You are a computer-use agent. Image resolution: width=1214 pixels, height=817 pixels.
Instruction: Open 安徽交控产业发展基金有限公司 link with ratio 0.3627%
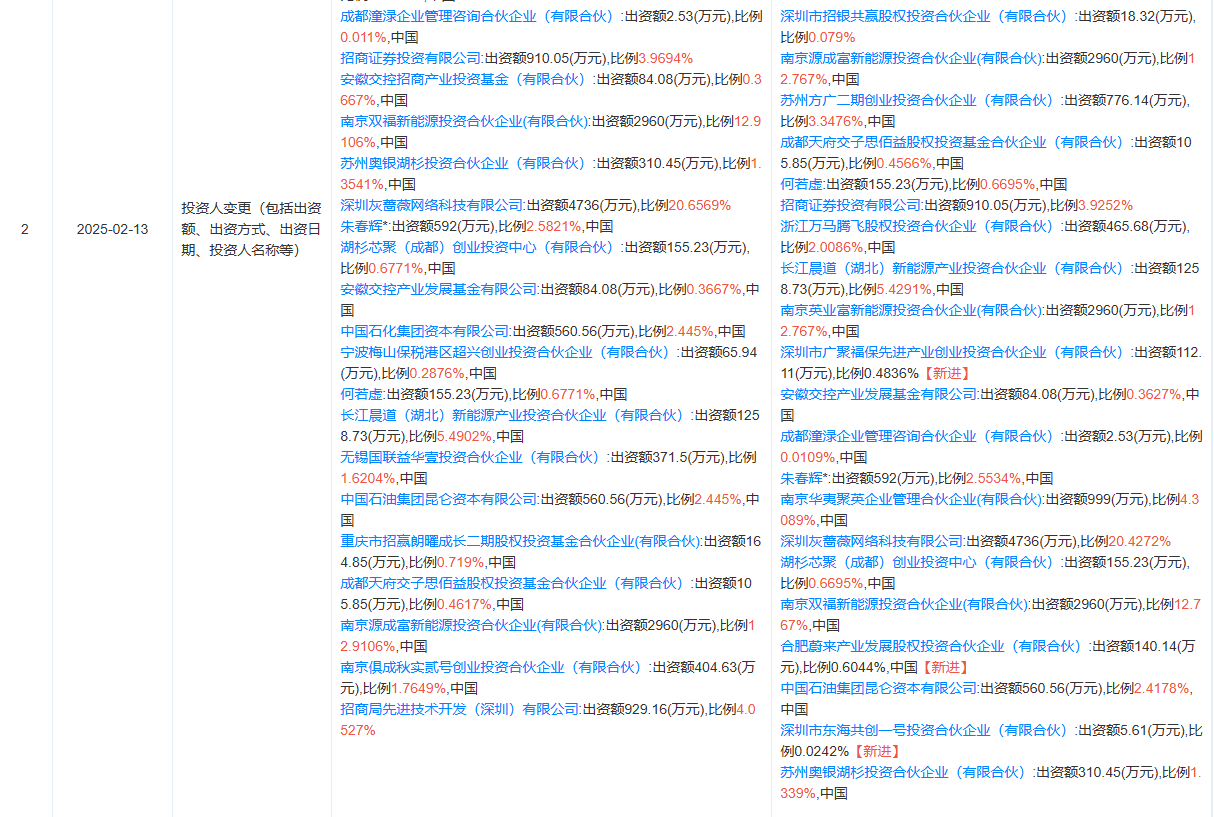pyautogui.click(x=879, y=394)
